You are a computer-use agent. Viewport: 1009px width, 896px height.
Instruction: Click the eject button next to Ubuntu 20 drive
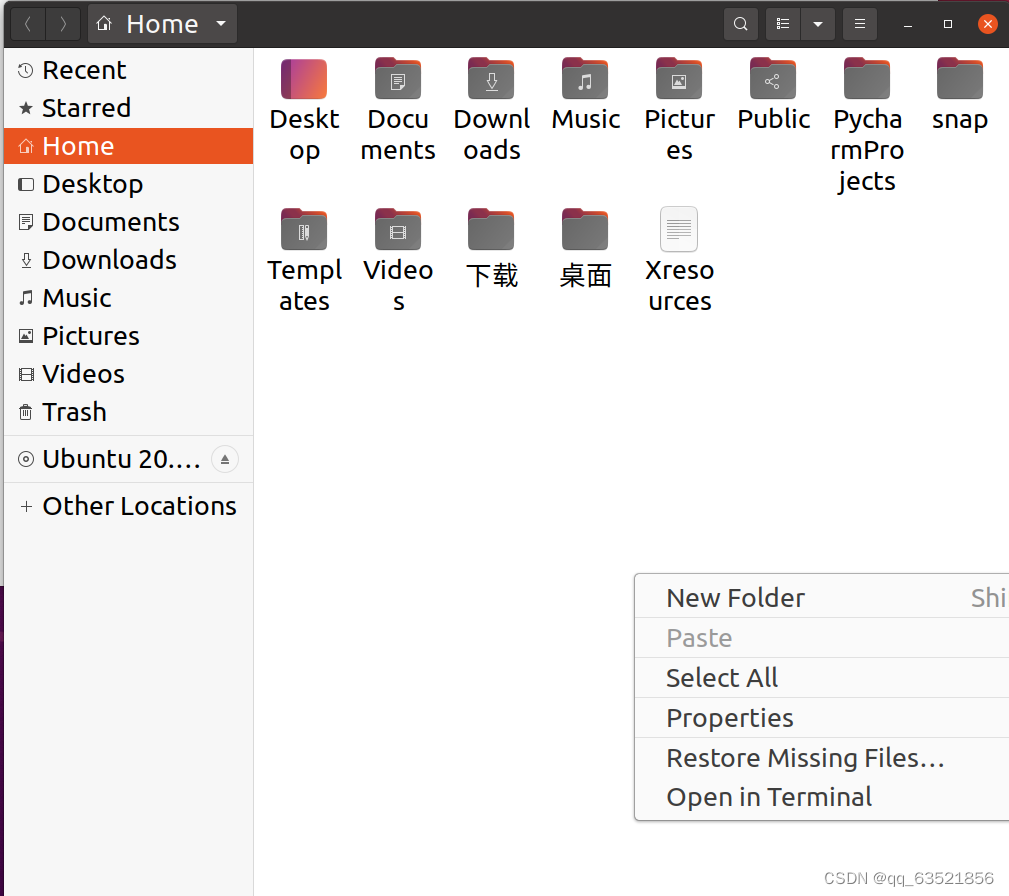pyautogui.click(x=225, y=459)
